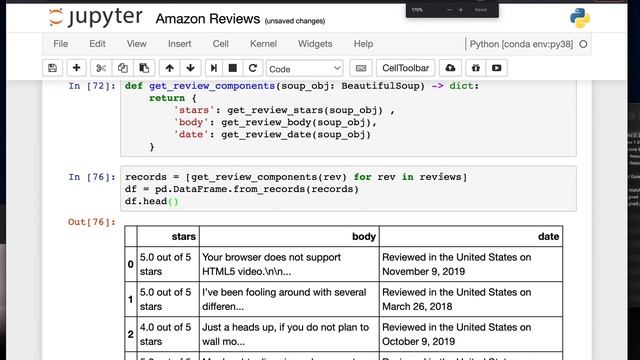Viewport: 640px width, 360px height.
Task: Move selected cell up arrow
Action: [x=169, y=68]
